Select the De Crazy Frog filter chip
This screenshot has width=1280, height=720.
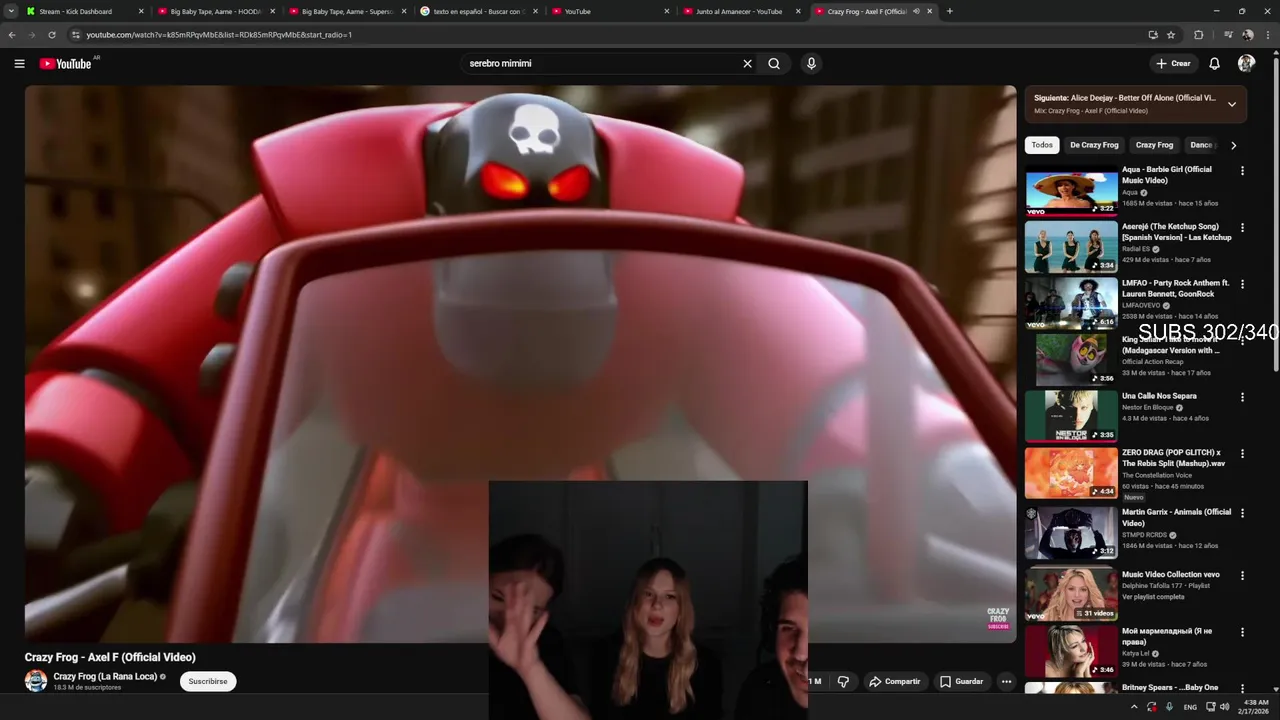click(x=1094, y=145)
